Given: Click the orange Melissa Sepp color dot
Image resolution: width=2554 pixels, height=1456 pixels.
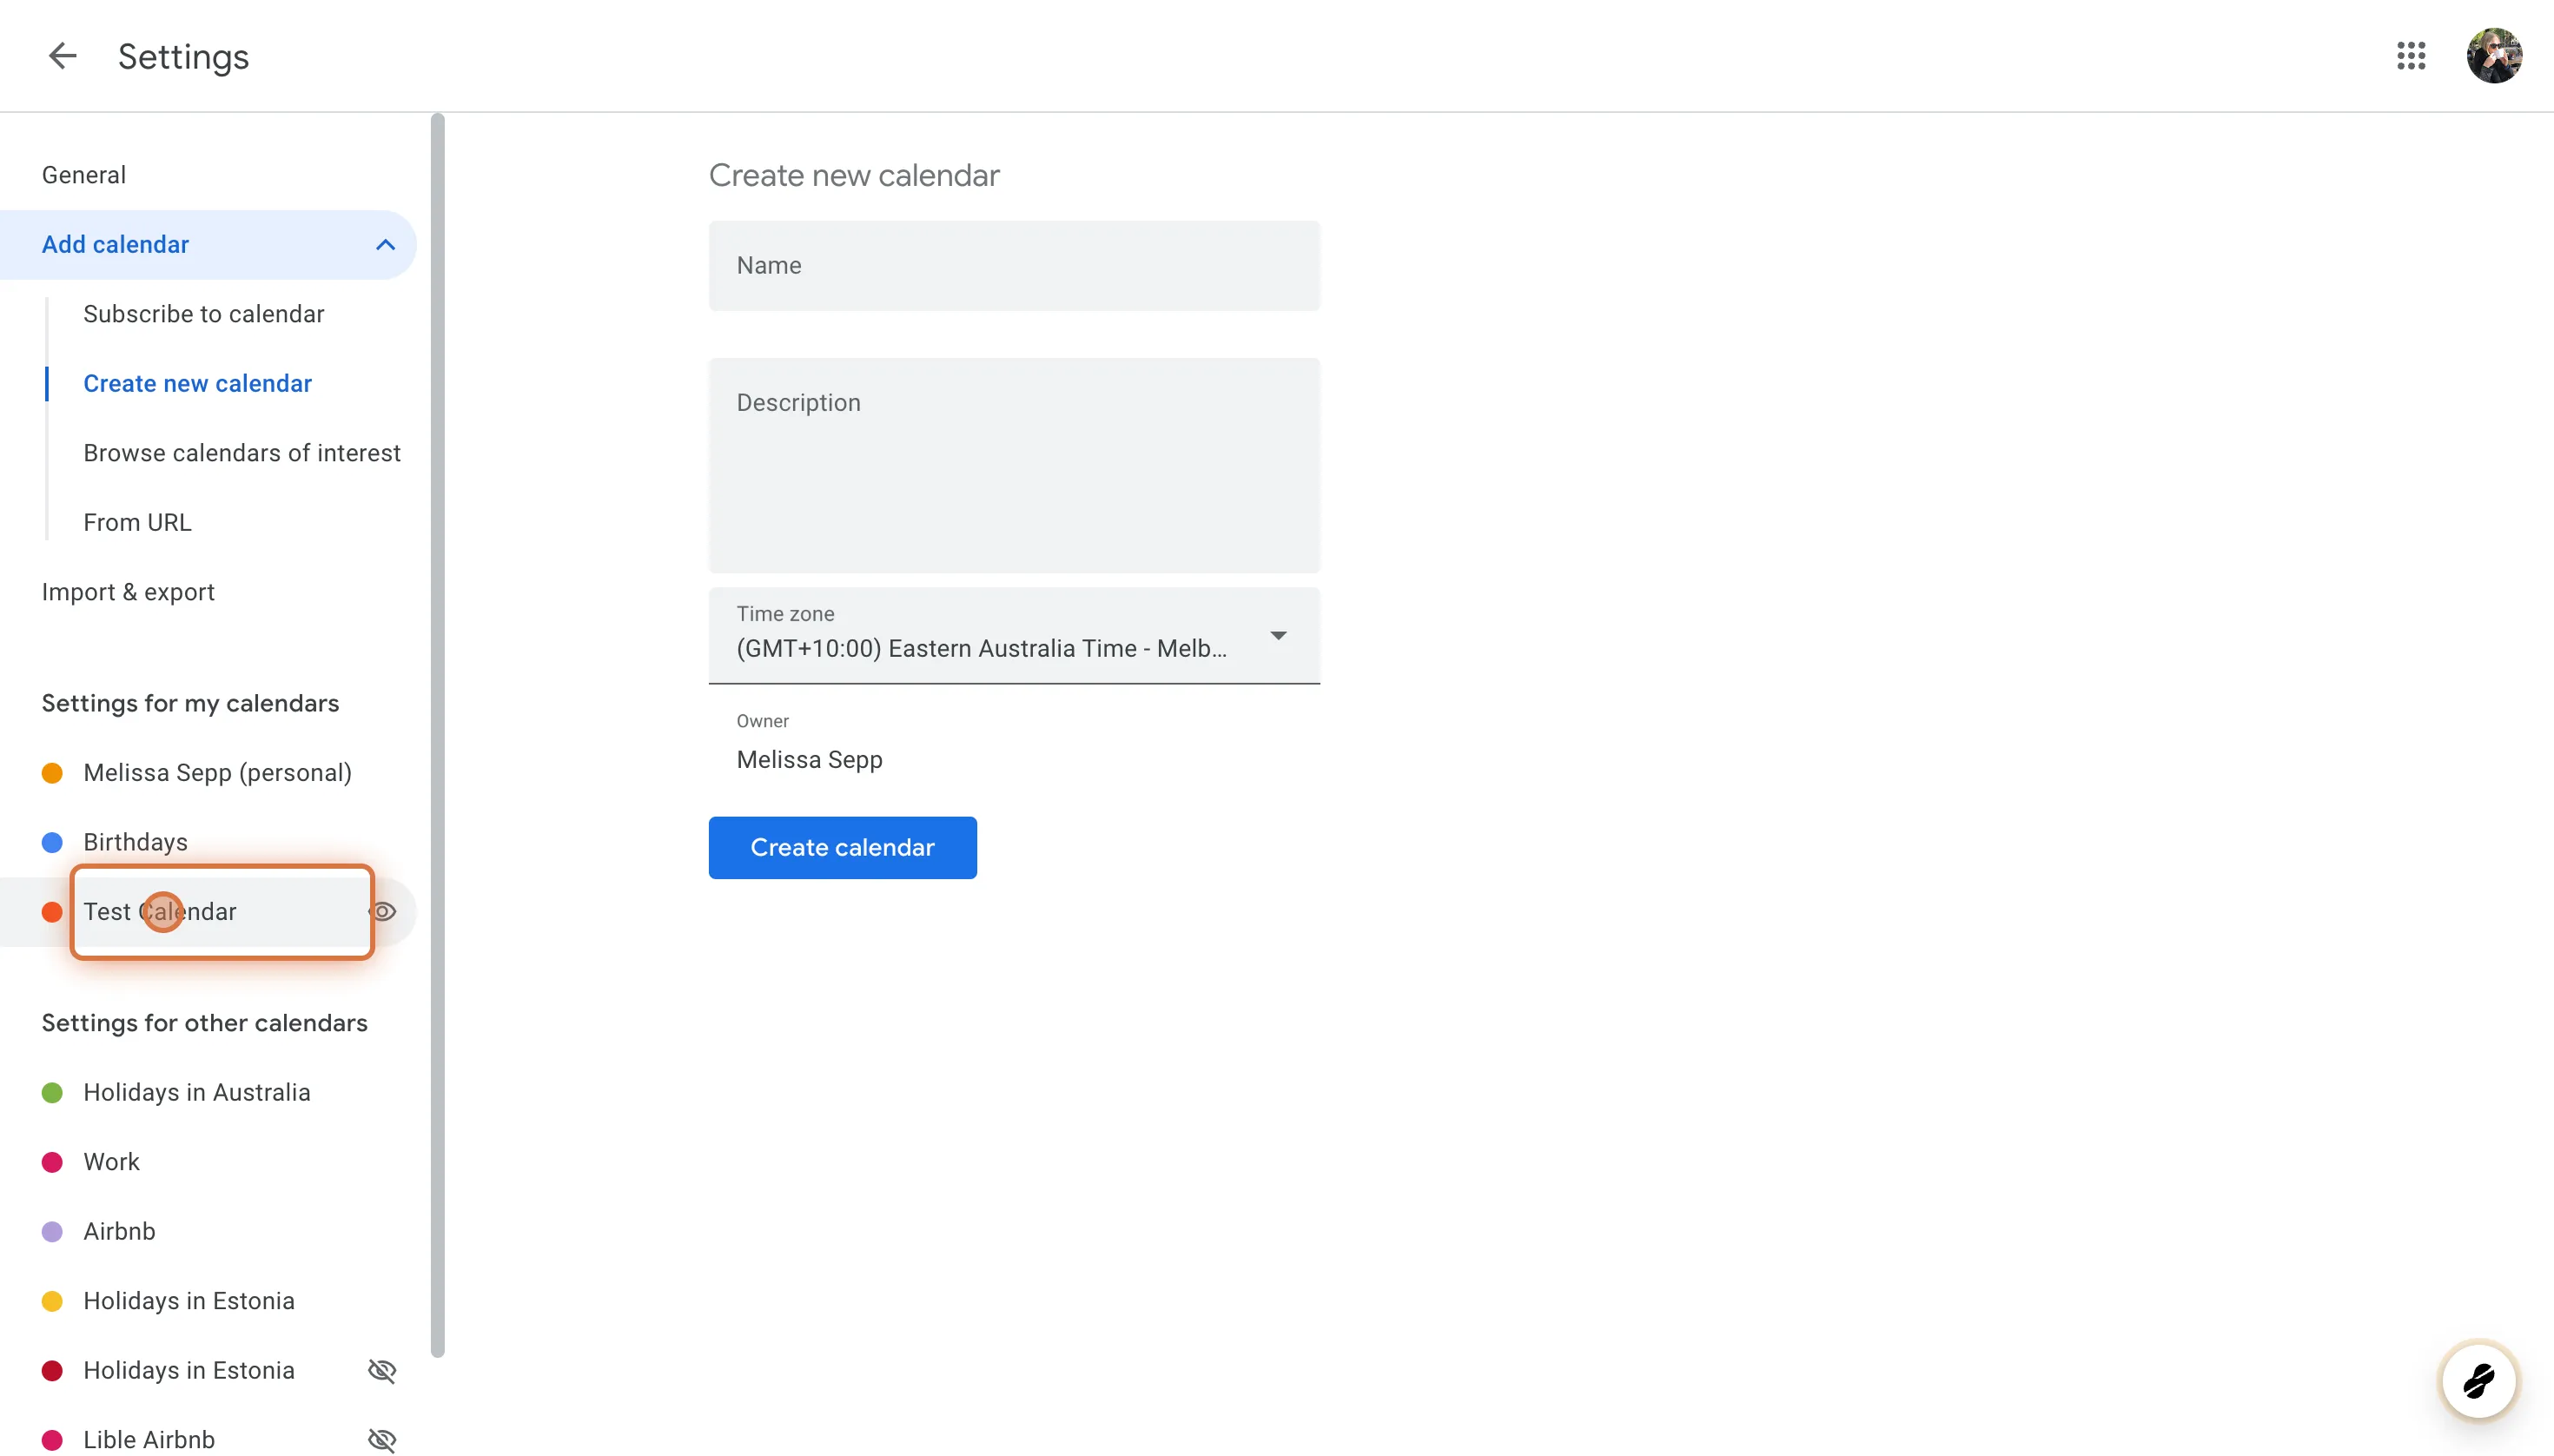Looking at the screenshot, I should (x=52, y=773).
